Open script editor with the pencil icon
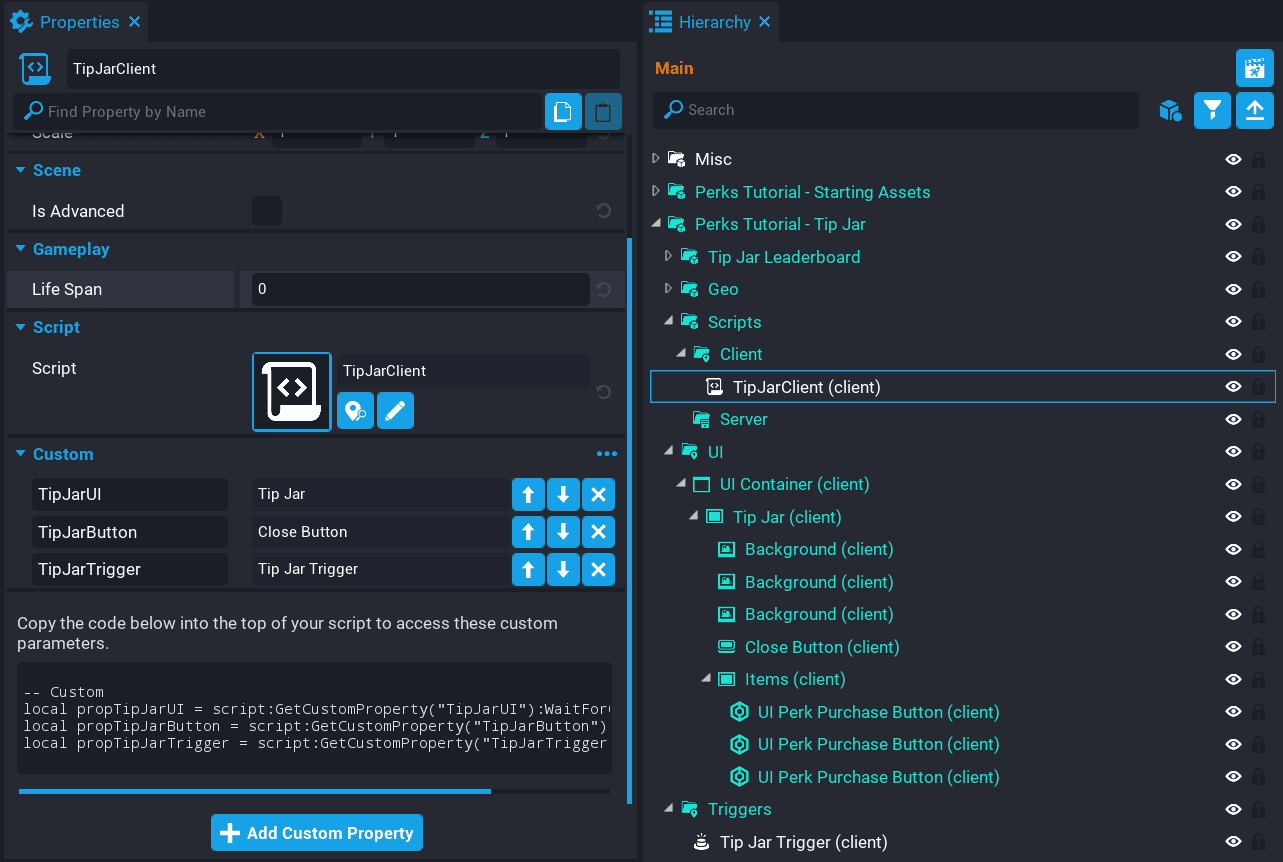1283x862 pixels. pos(395,410)
